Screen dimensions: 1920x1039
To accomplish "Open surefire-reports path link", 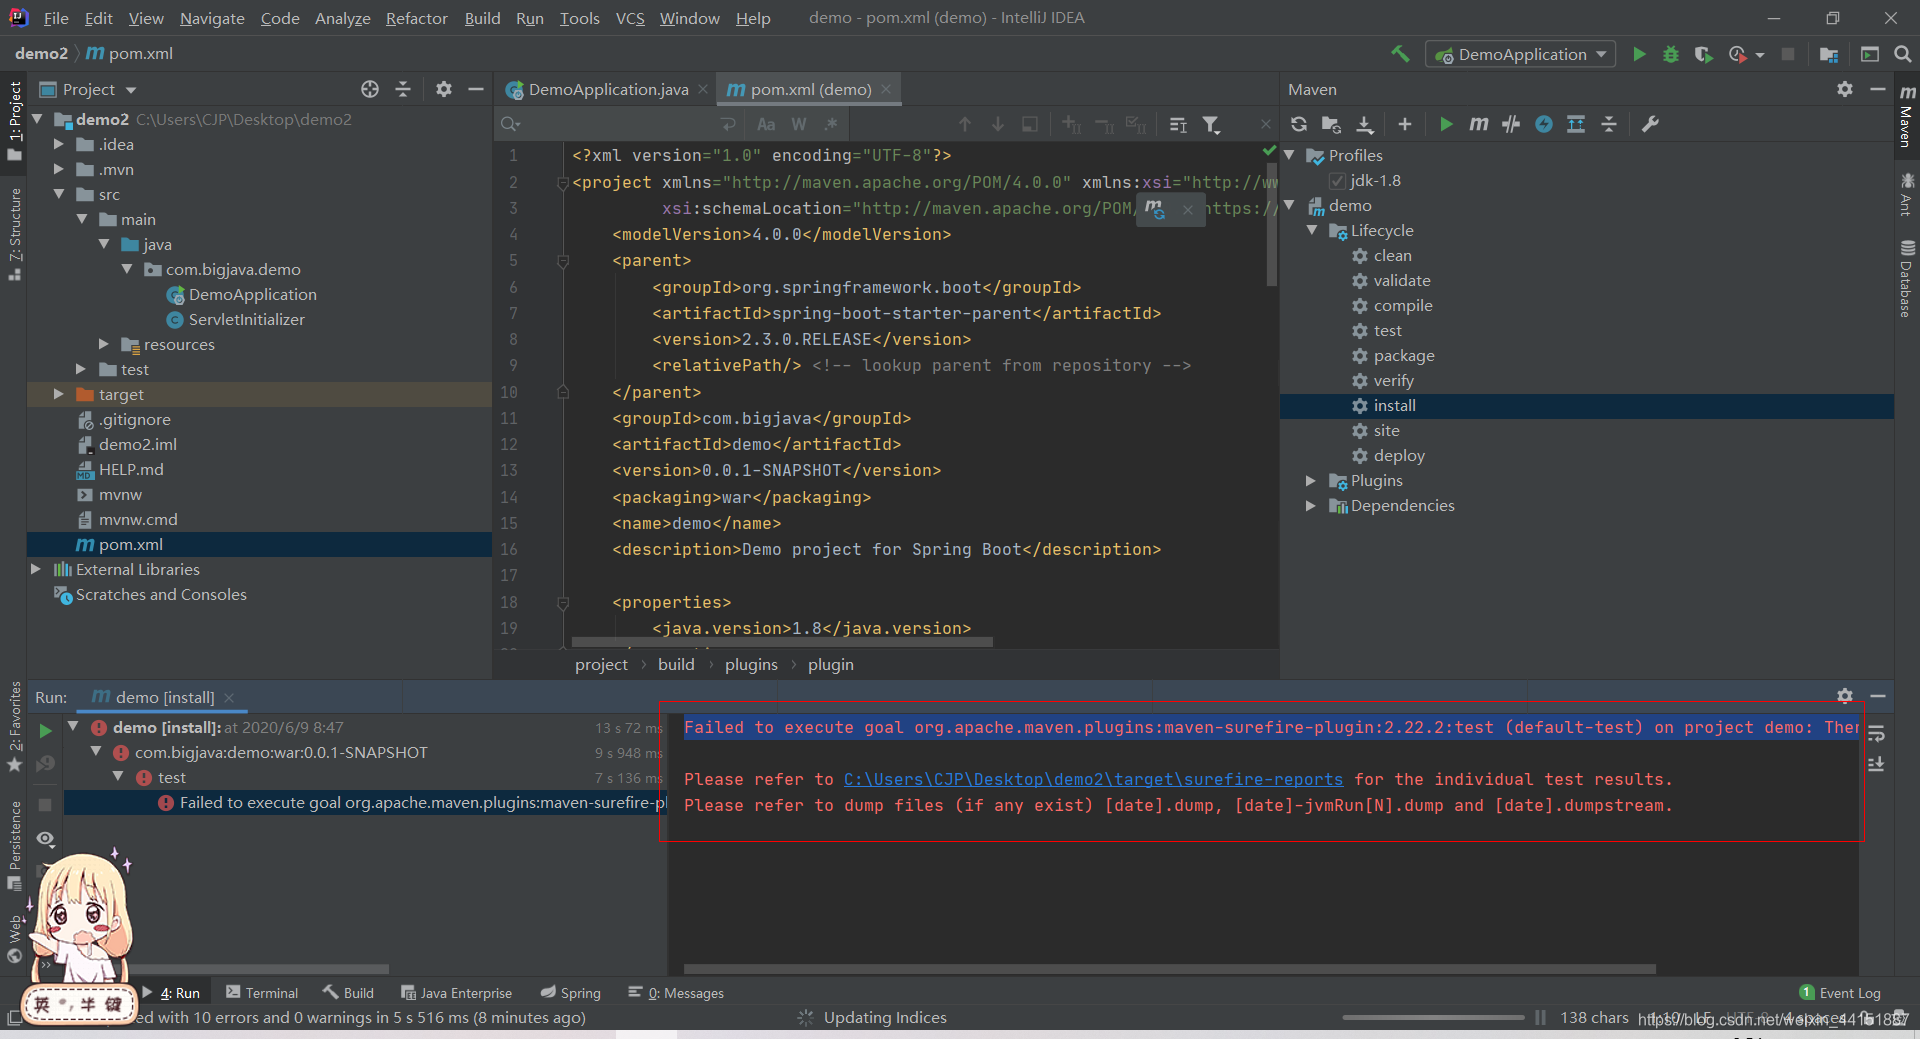I will (1093, 779).
